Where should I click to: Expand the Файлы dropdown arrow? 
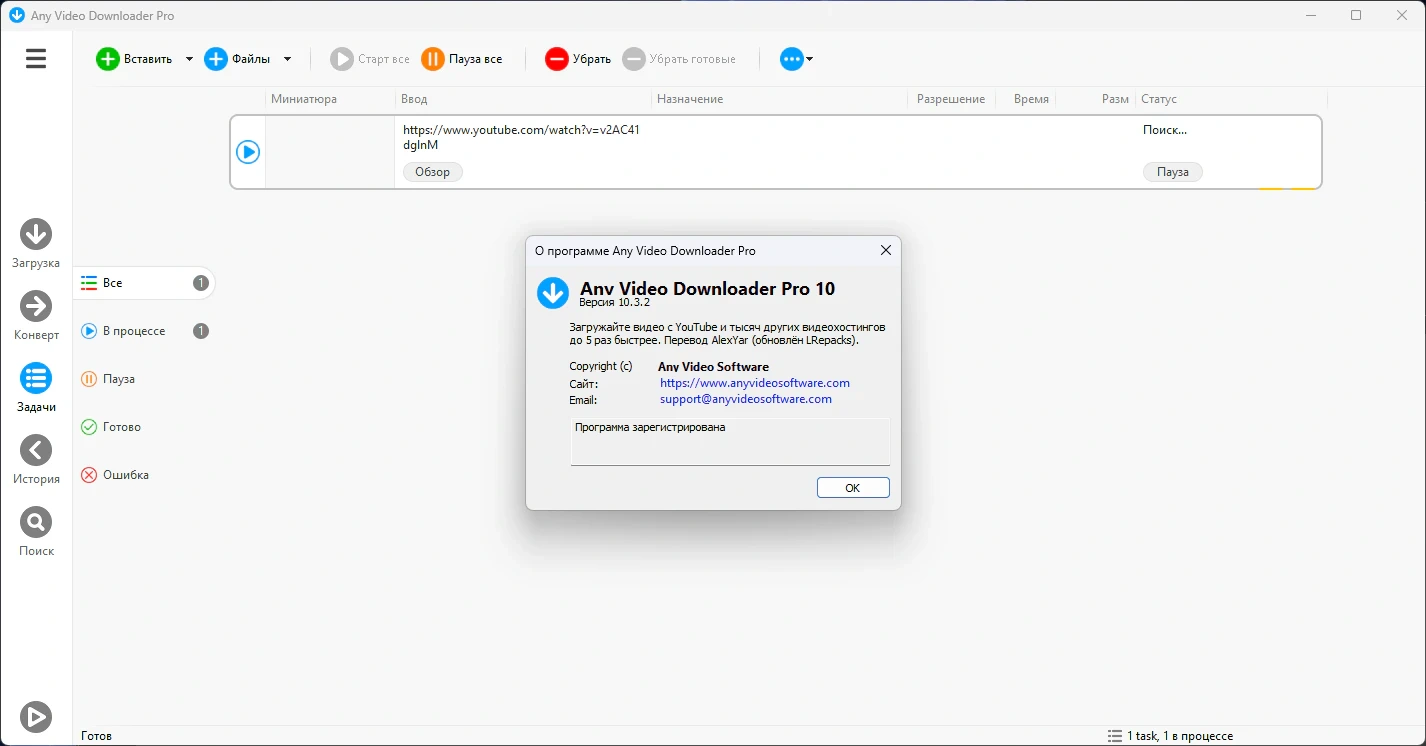coord(287,59)
